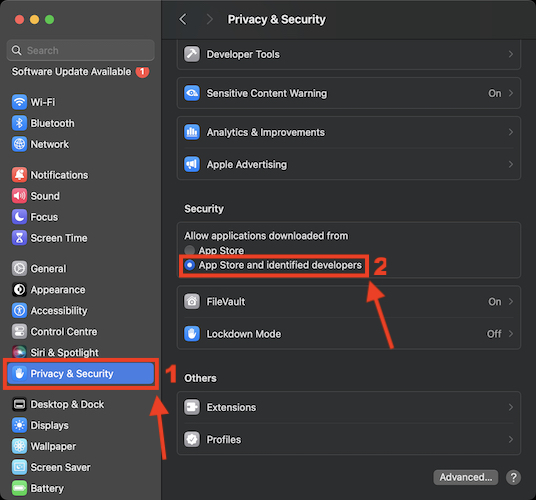Click the Privacy & Security hand icon
Image resolution: width=536 pixels, height=500 pixels.
19,374
